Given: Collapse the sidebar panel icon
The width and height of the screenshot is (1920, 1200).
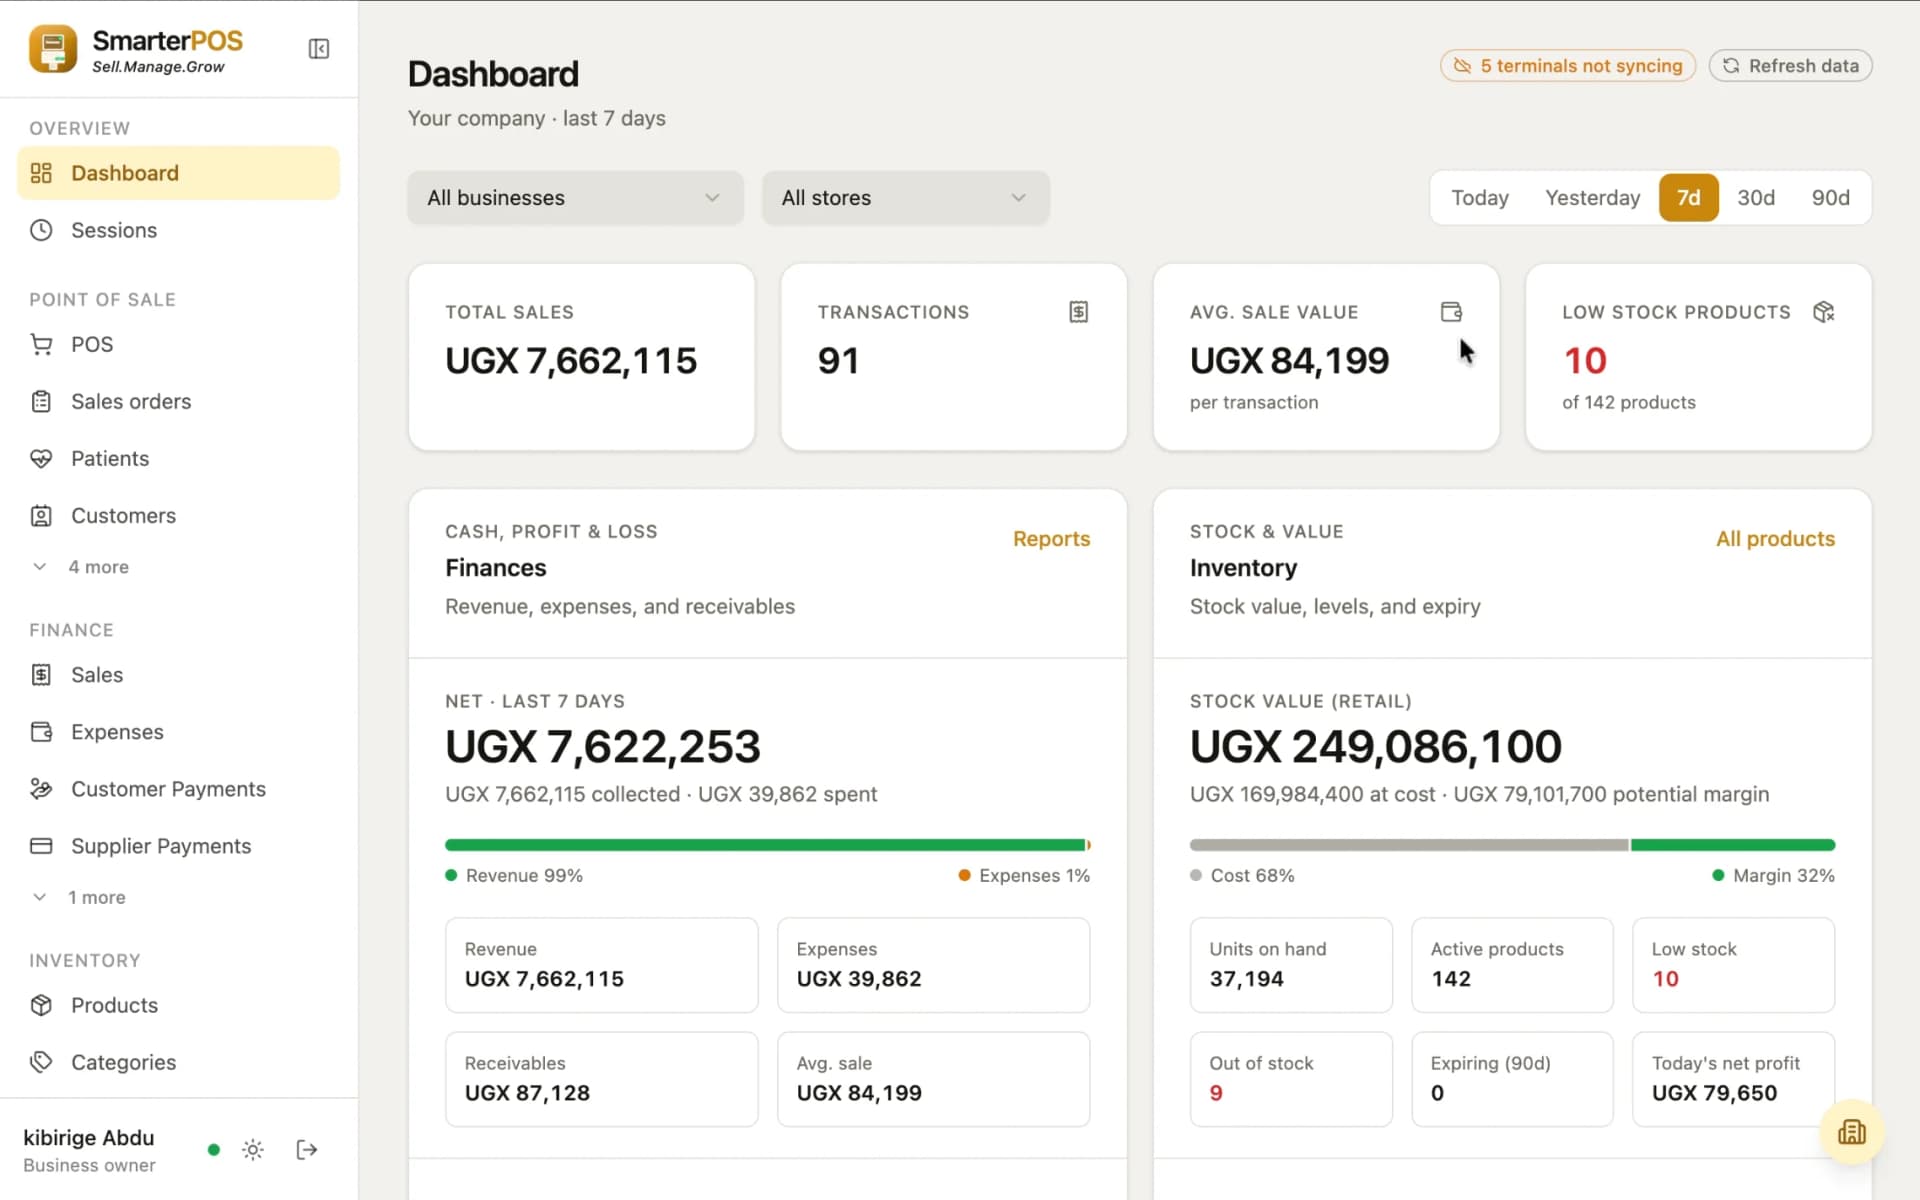Looking at the screenshot, I should coord(319,49).
